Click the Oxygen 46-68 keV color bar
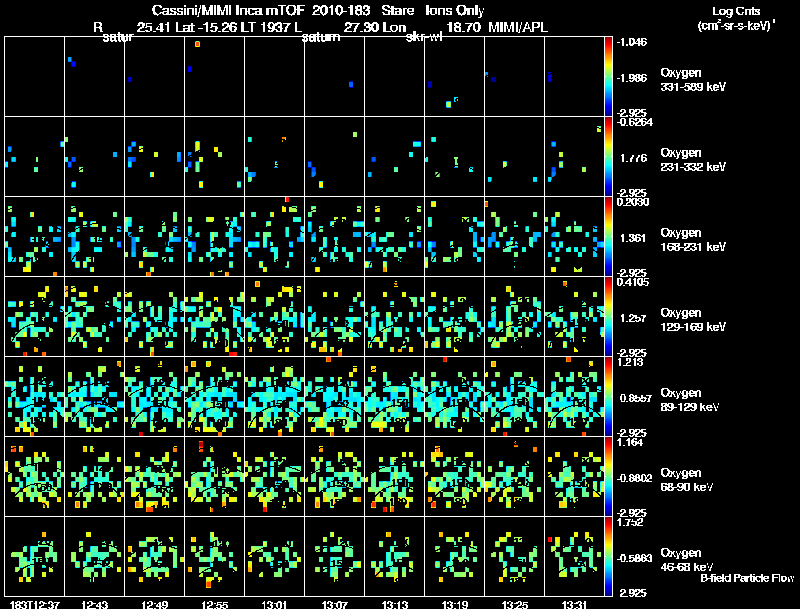This screenshot has width=800, height=609. point(610,556)
